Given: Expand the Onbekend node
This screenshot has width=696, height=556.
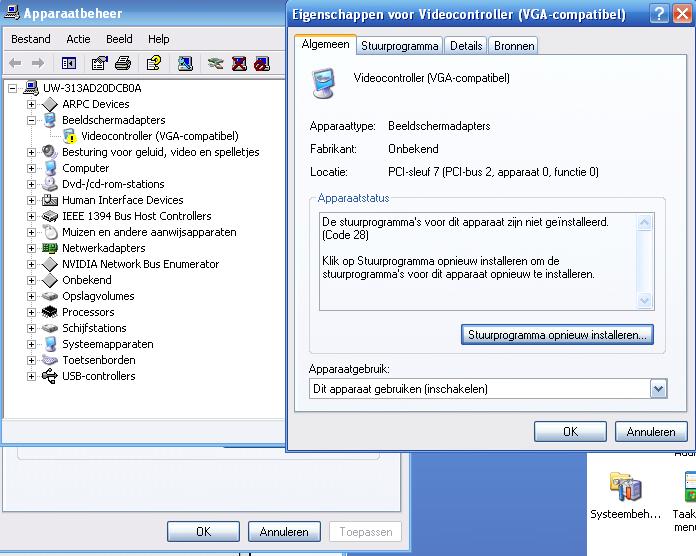Looking at the screenshot, I should (31, 280).
